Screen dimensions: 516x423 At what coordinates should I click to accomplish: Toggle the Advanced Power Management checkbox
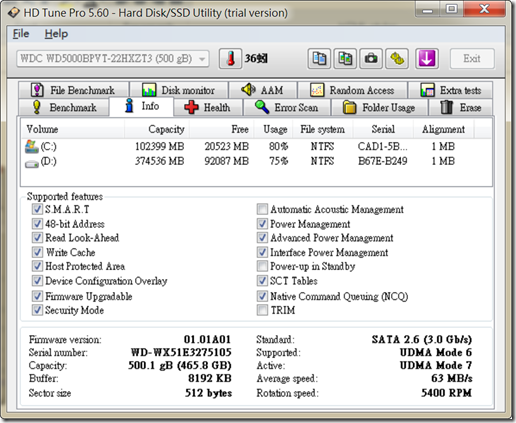(x=262, y=238)
